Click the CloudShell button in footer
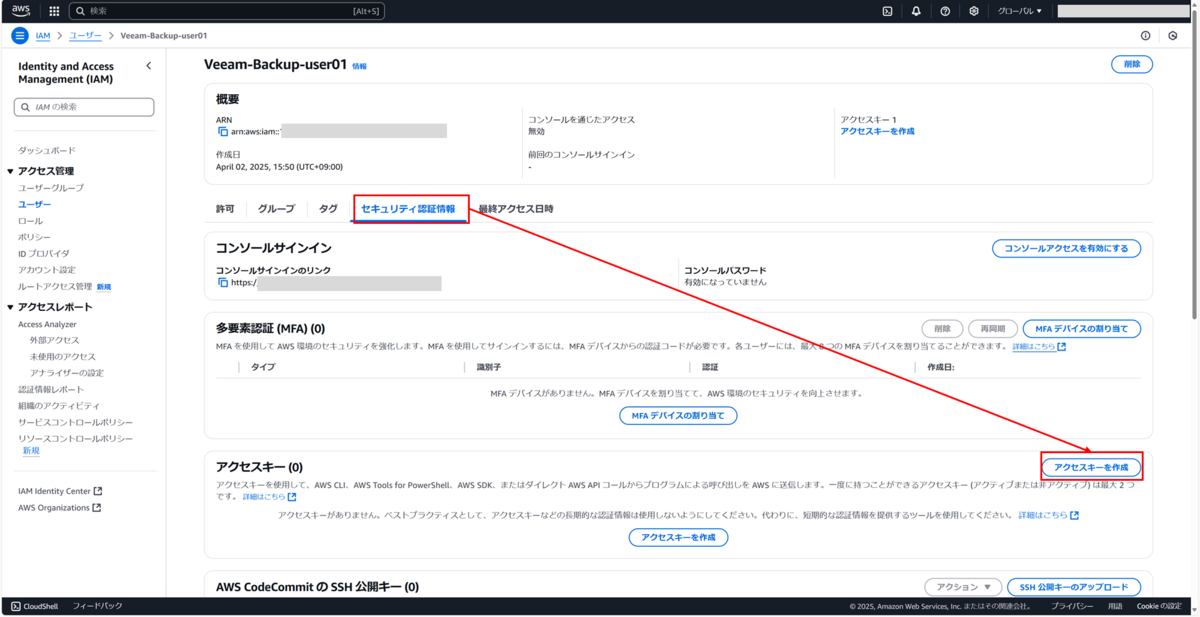This screenshot has width=1200, height=617. (x=35, y=606)
